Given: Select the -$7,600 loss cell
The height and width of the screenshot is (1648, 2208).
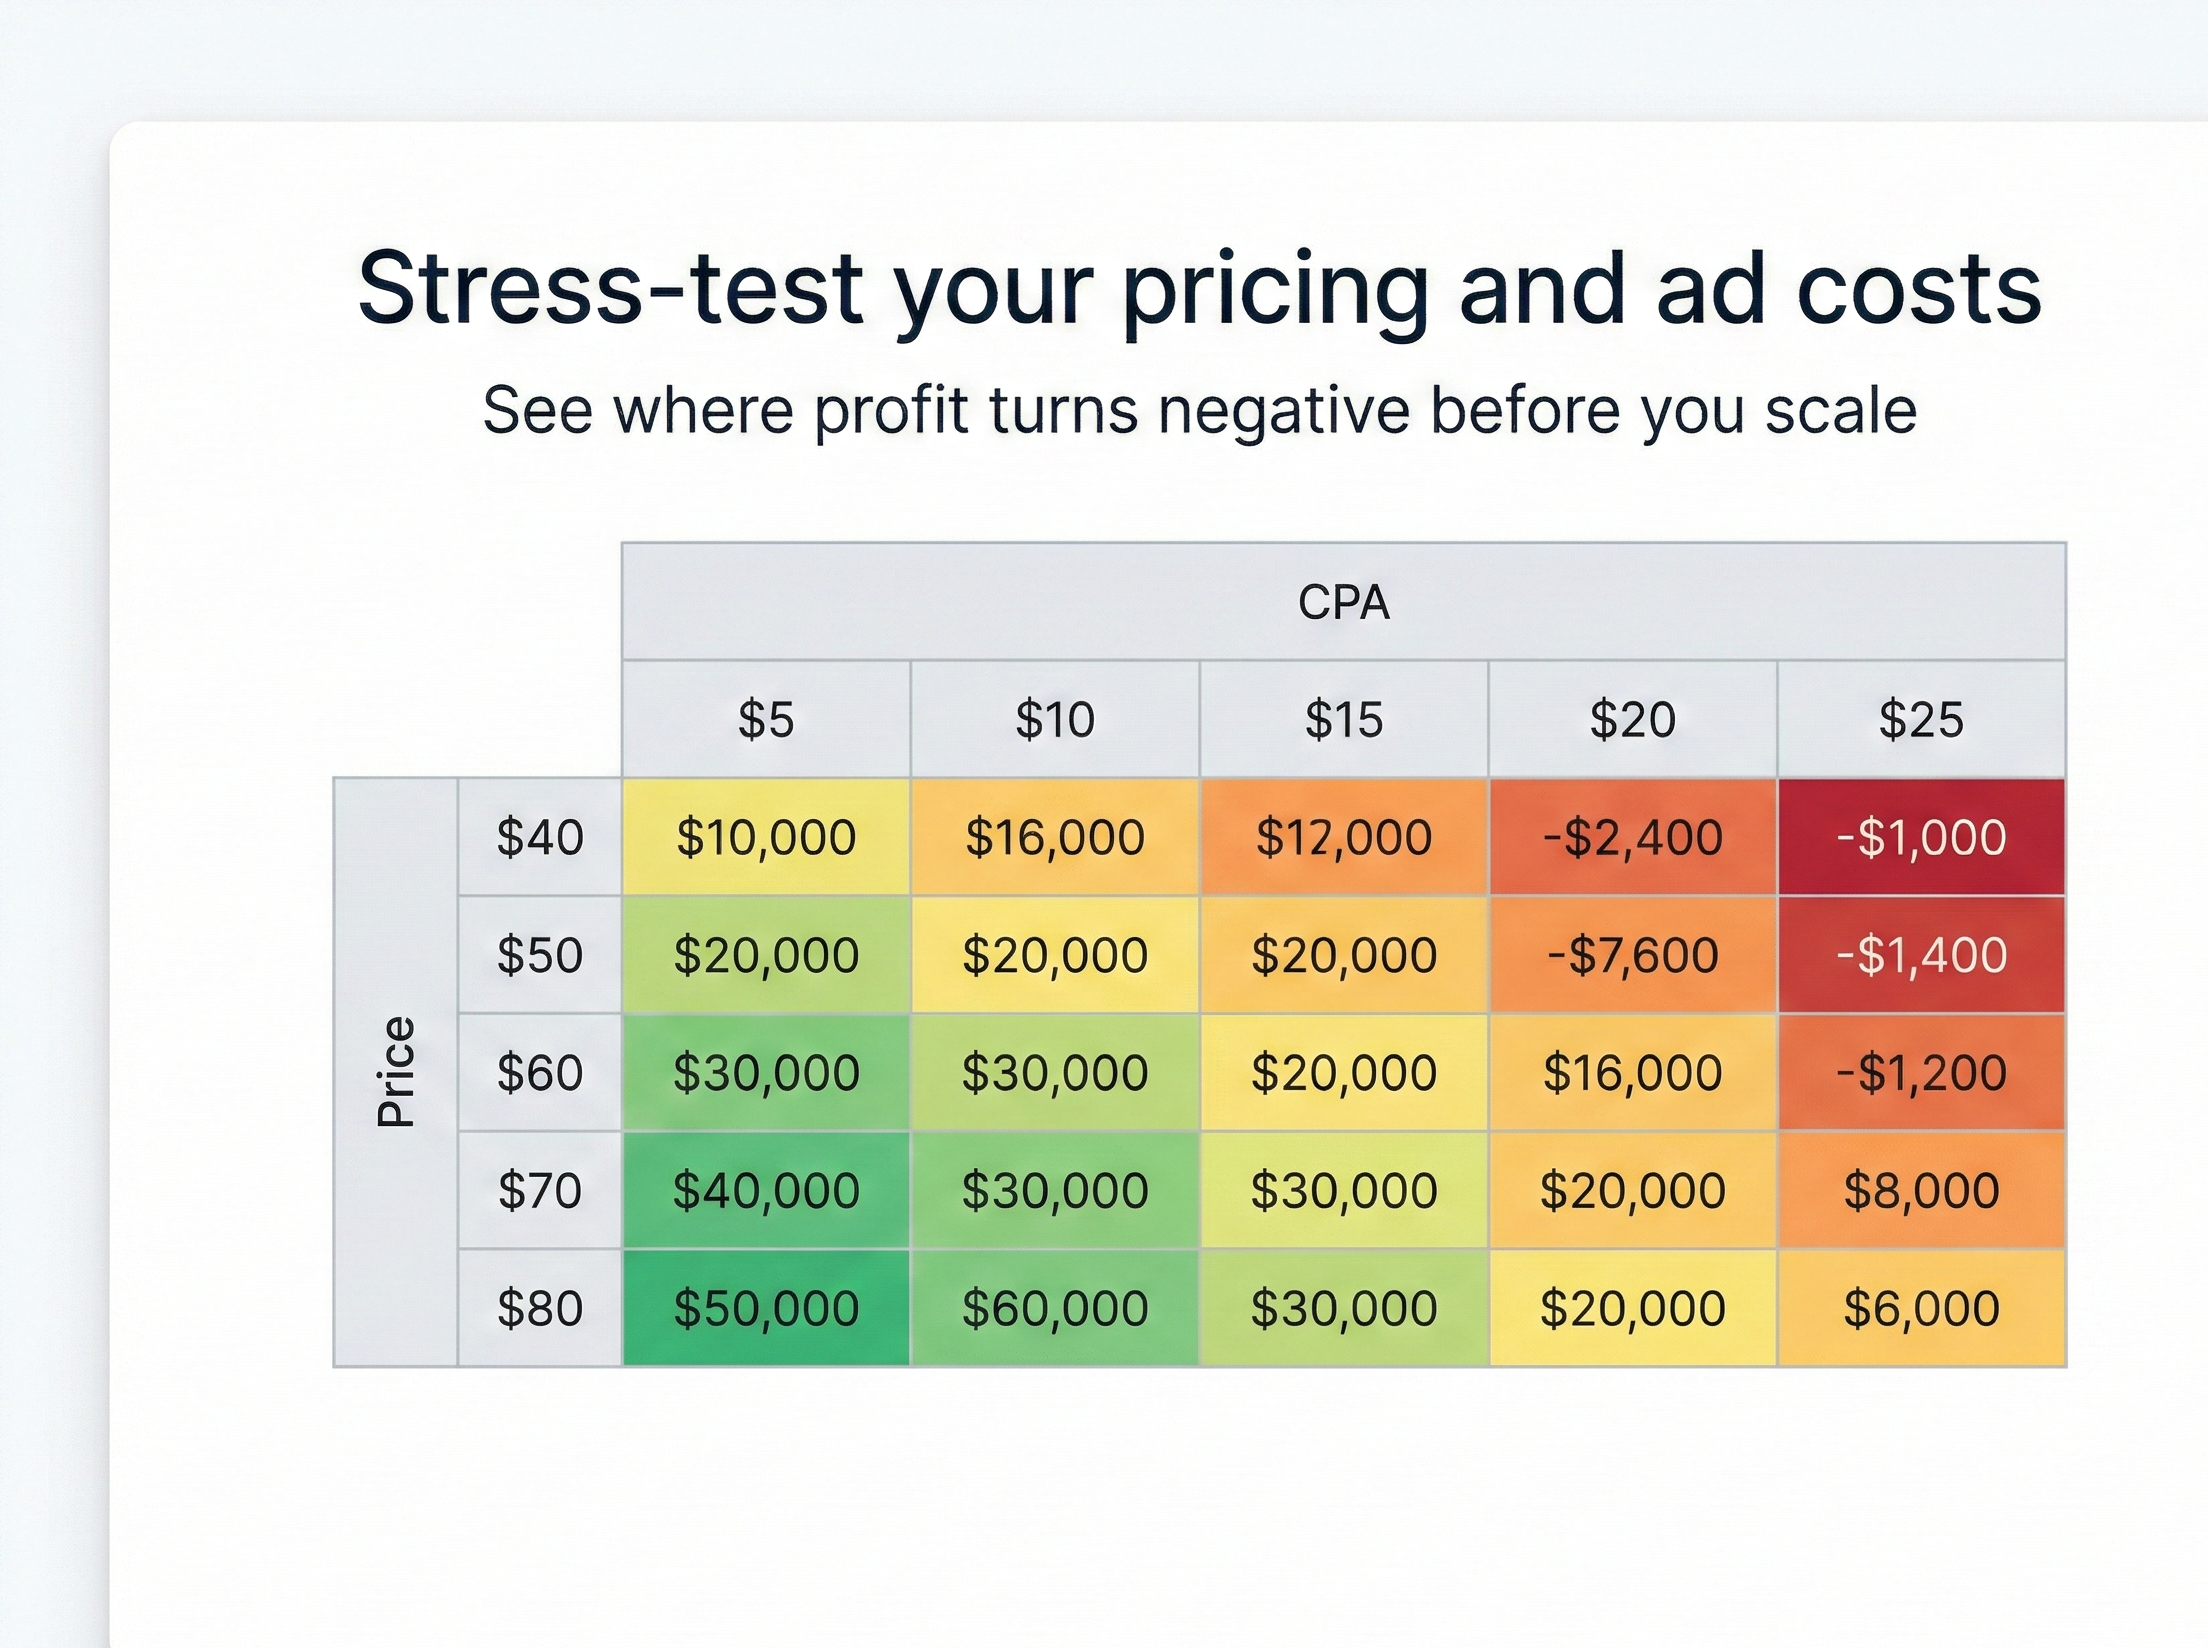Looking at the screenshot, I should pyautogui.click(x=1632, y=955).
